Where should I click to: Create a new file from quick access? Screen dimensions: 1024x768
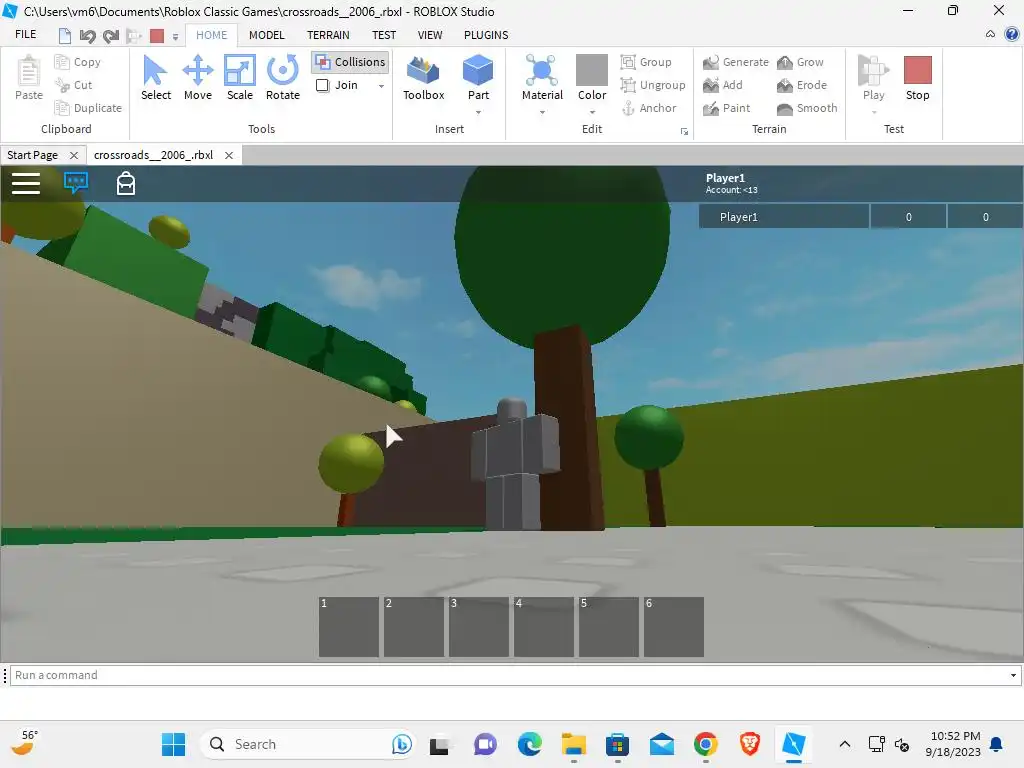(x=64, y=36)
